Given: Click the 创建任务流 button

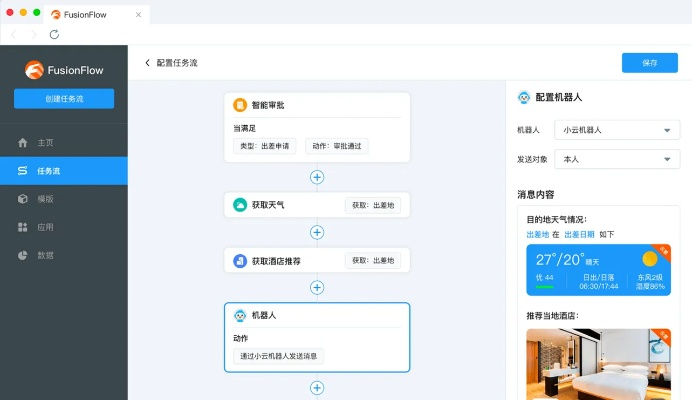Looking at the screenshot, I should tap(64, 99).
